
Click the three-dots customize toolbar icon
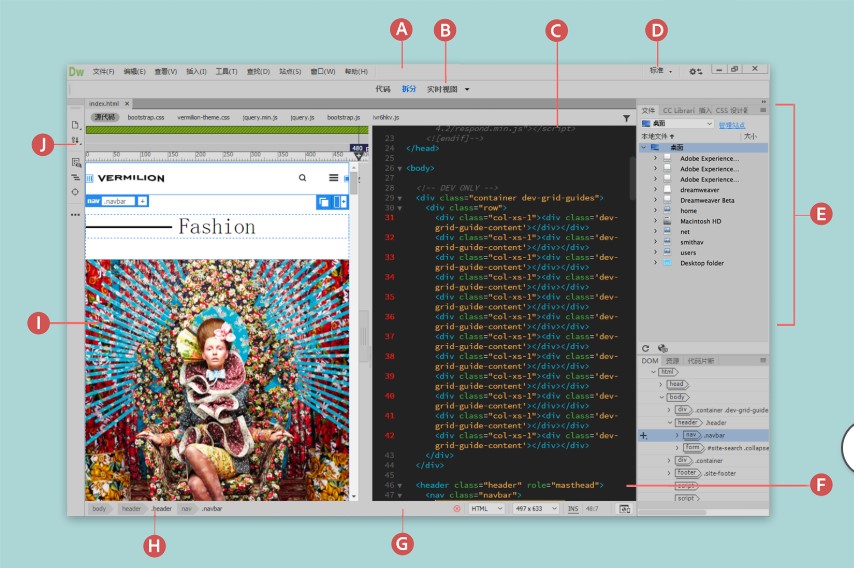(75, 214)
